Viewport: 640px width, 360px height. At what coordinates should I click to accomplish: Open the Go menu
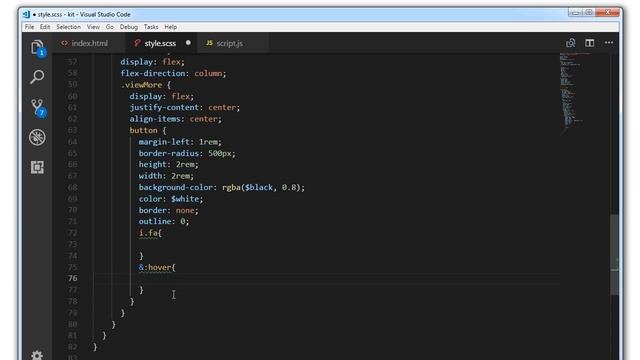click(110, 27)
